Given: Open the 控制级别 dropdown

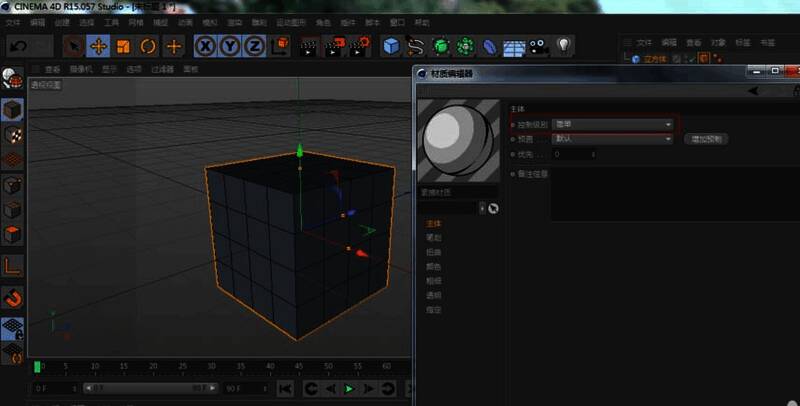Looking at the screenshot, I should [x=613, y=125].
